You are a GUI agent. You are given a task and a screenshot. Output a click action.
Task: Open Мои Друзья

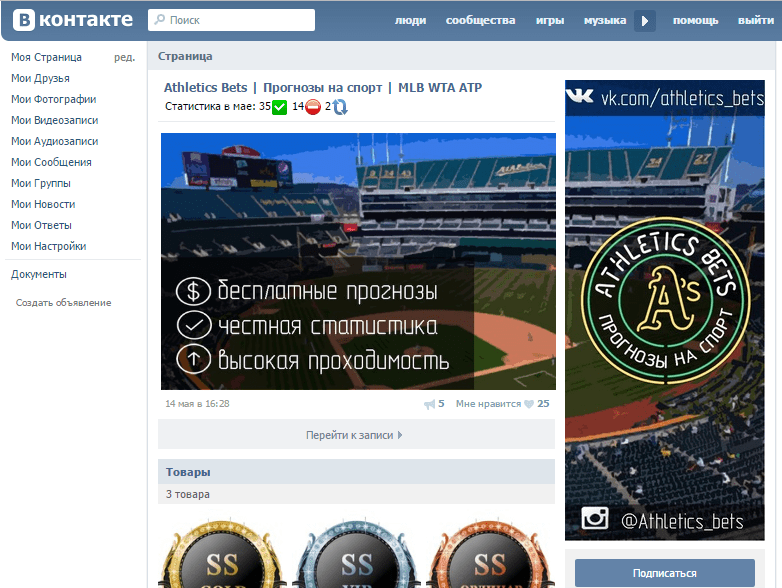point(40,78)
